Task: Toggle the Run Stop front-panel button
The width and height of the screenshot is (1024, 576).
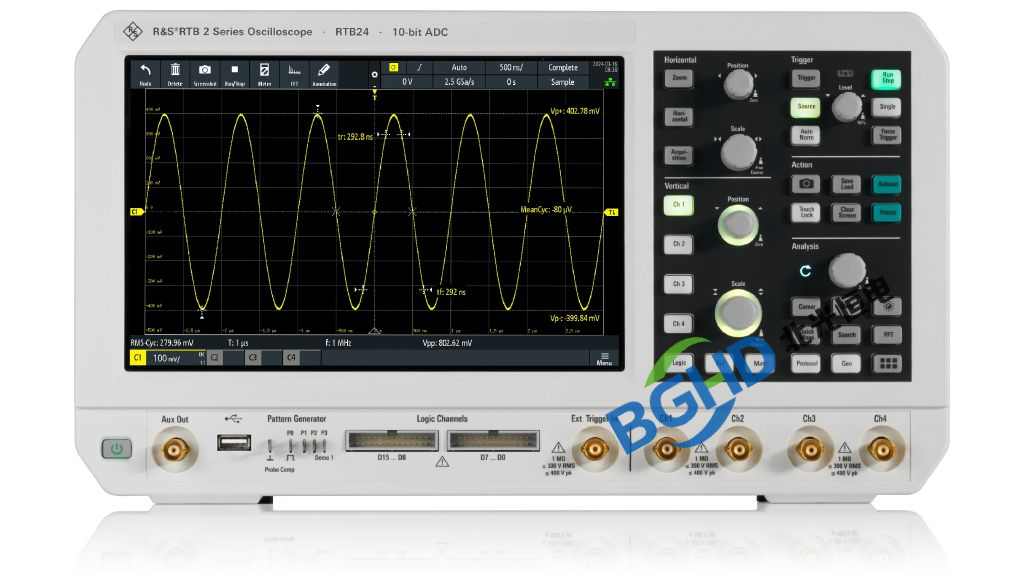Action: point(887,78)
